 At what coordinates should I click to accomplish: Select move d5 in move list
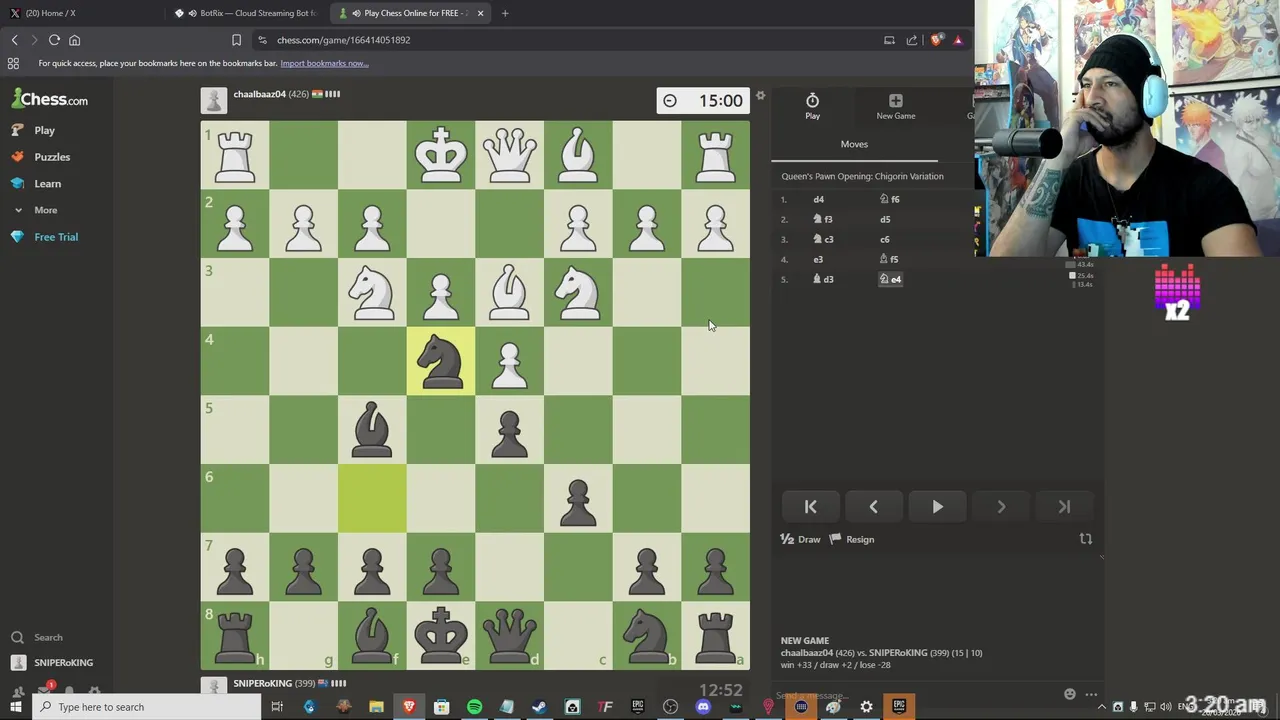click(885, 219)
